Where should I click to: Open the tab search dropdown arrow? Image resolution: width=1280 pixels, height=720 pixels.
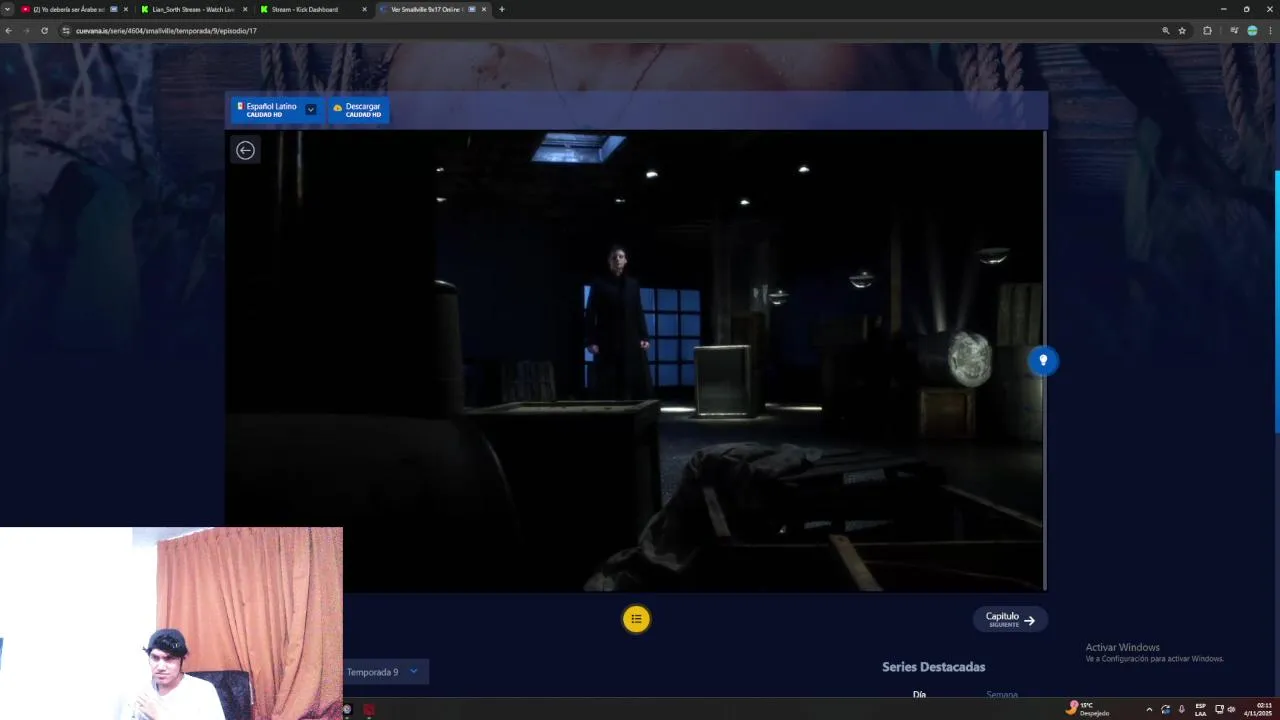click(8, 9)
